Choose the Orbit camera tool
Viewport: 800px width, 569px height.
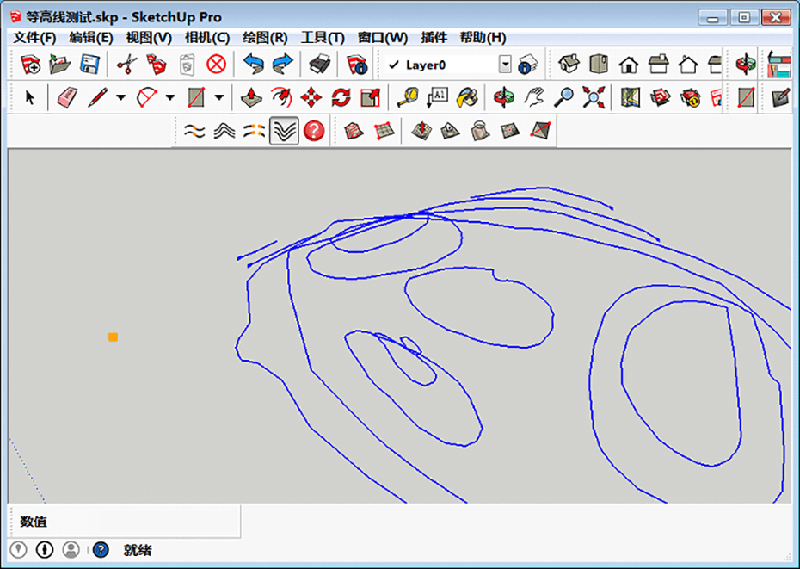coord(503,97)
